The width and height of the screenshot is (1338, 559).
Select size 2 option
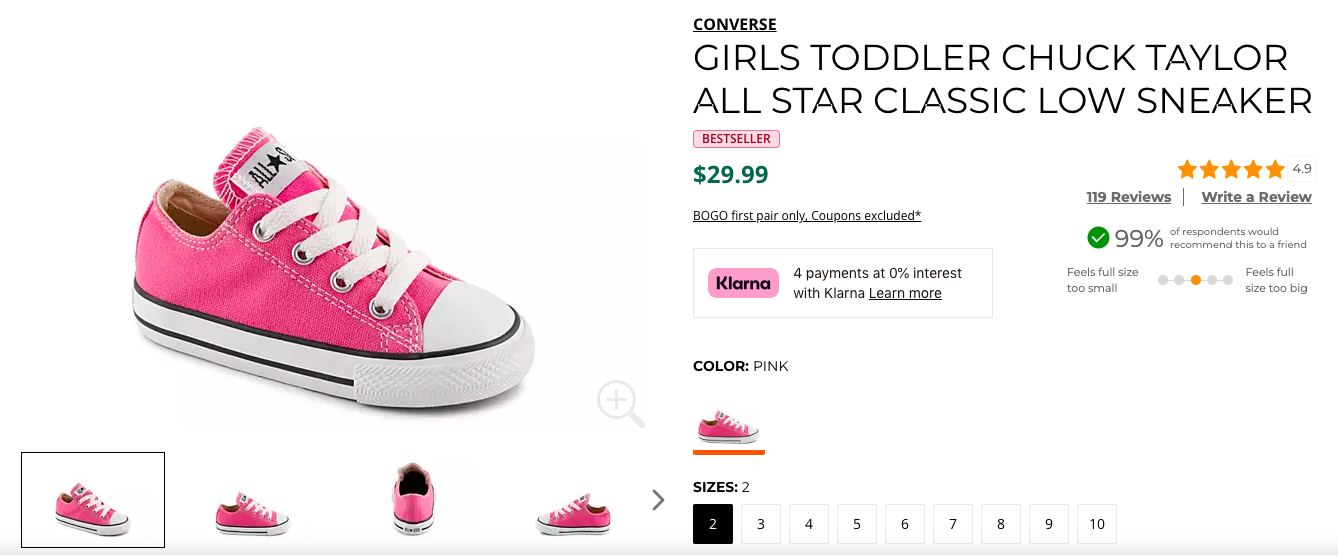(713, 524)
